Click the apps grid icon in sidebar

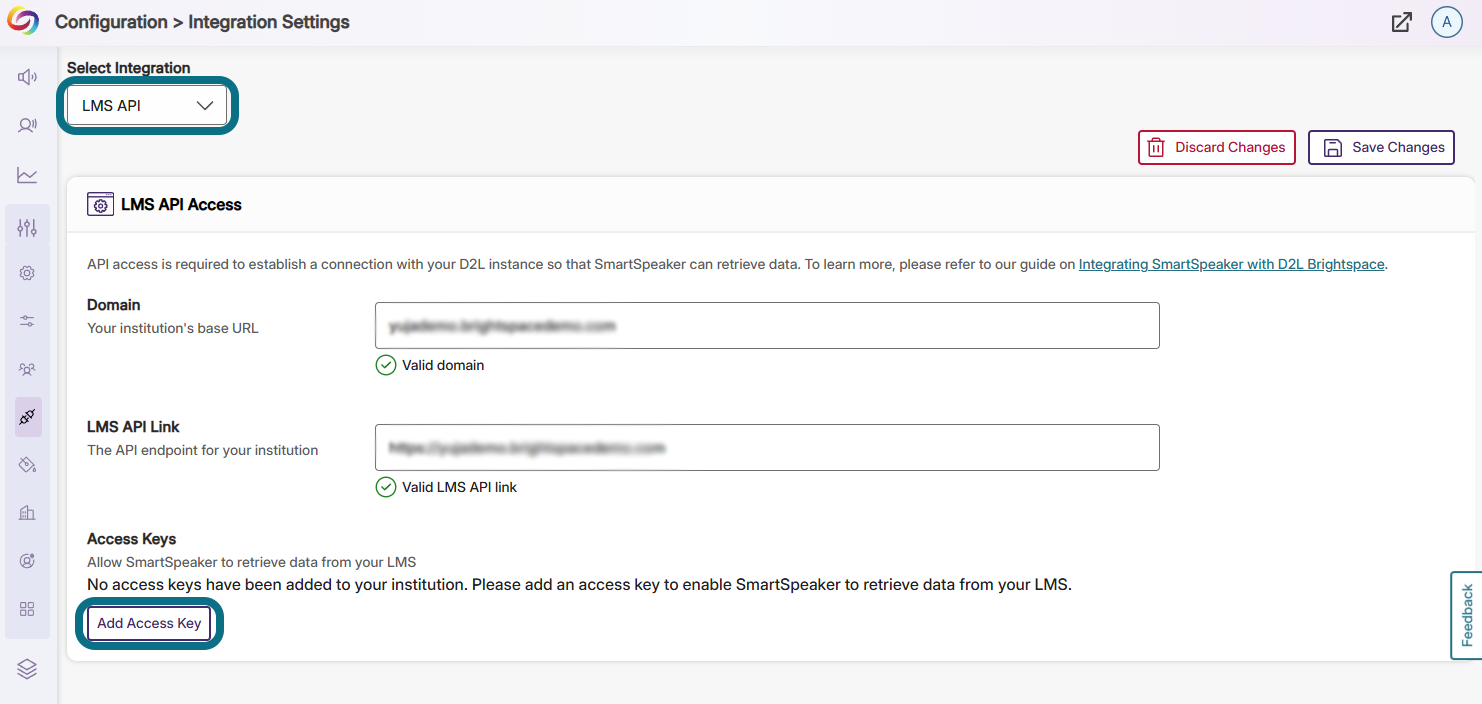27,608
